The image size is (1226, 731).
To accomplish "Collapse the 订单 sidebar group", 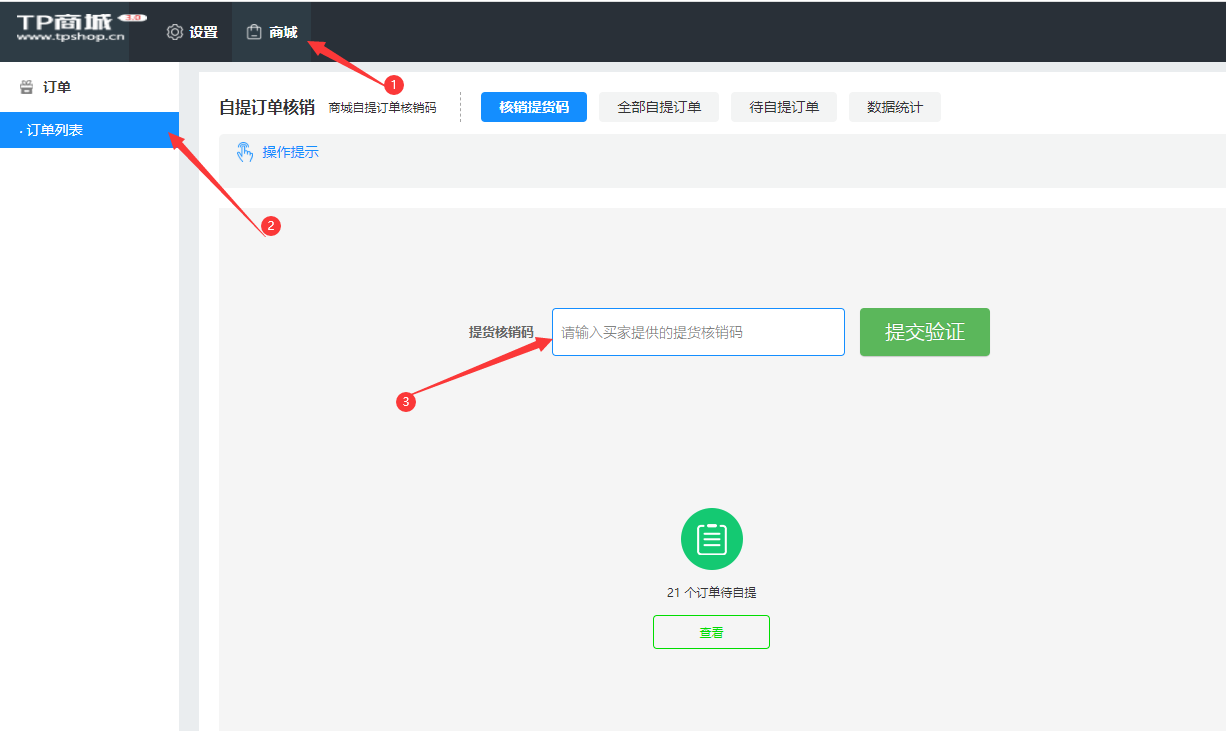I will 57,87.
